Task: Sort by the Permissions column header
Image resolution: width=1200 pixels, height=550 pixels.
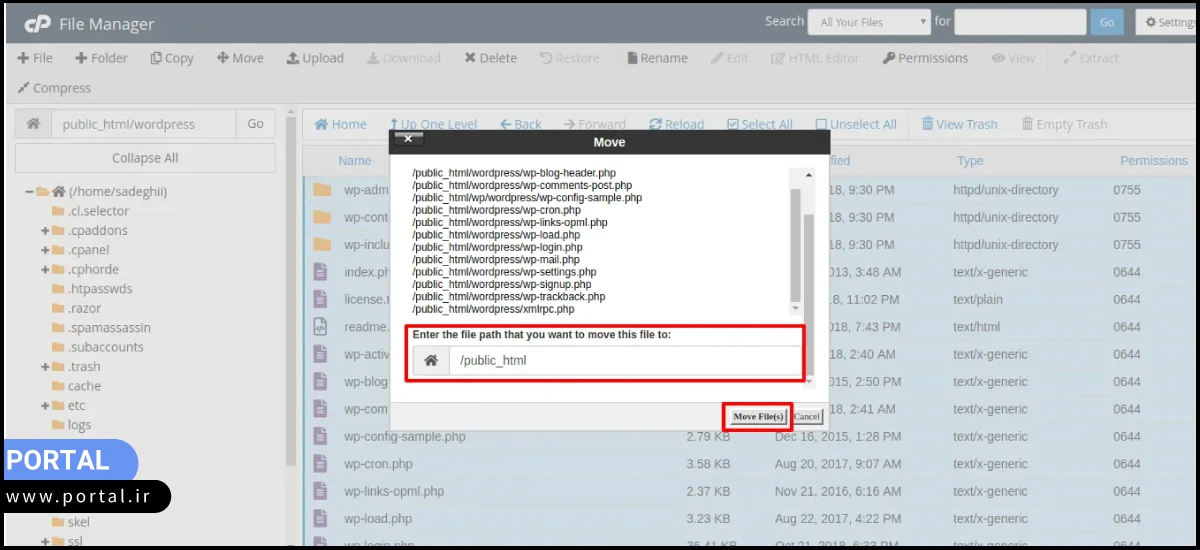Action: [x=1153, y=160]
